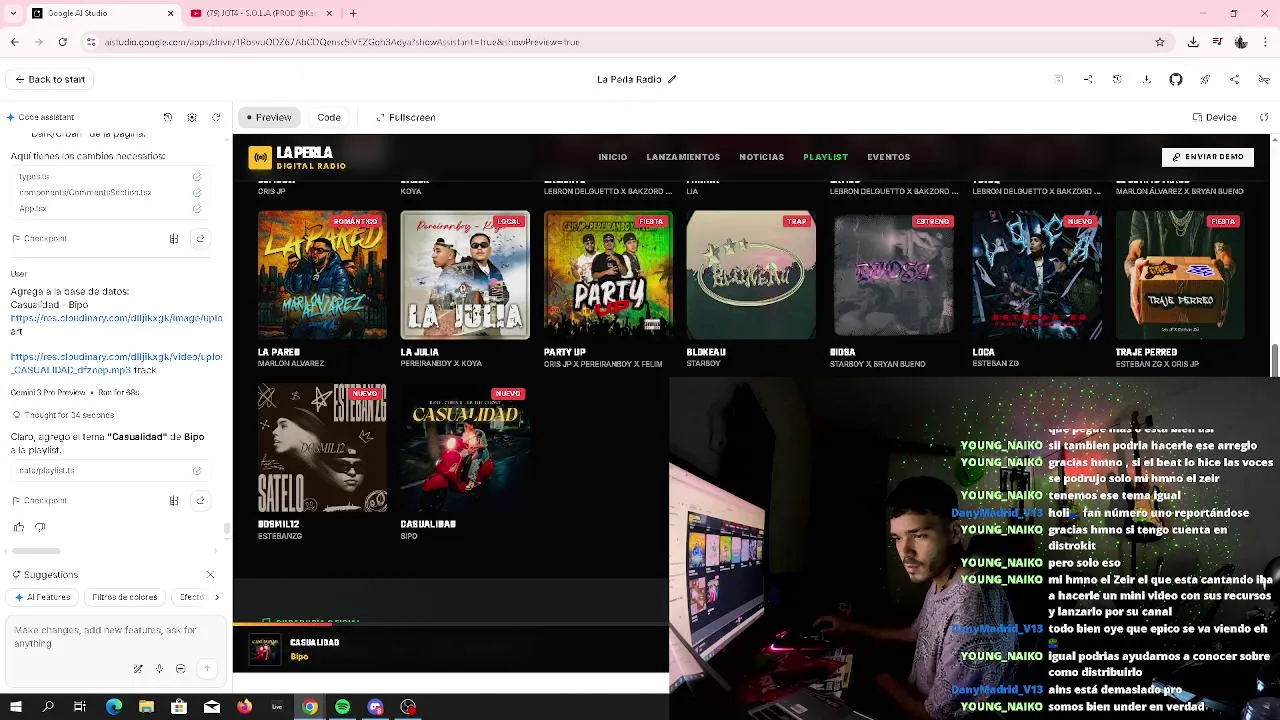Reset the Code assistant conversation

[216, 117]
